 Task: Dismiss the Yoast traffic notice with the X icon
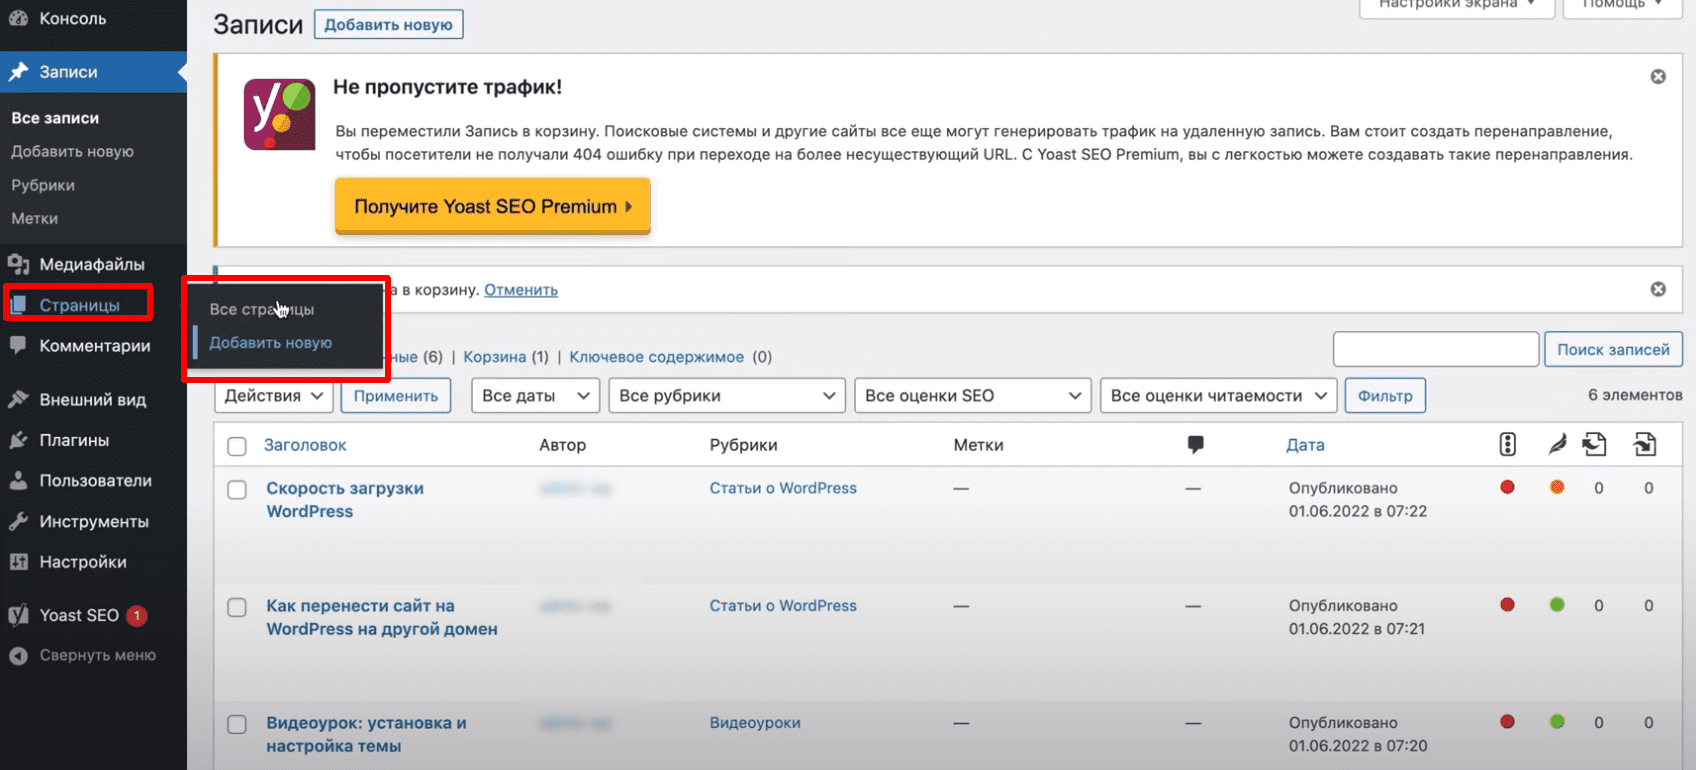1657,77
